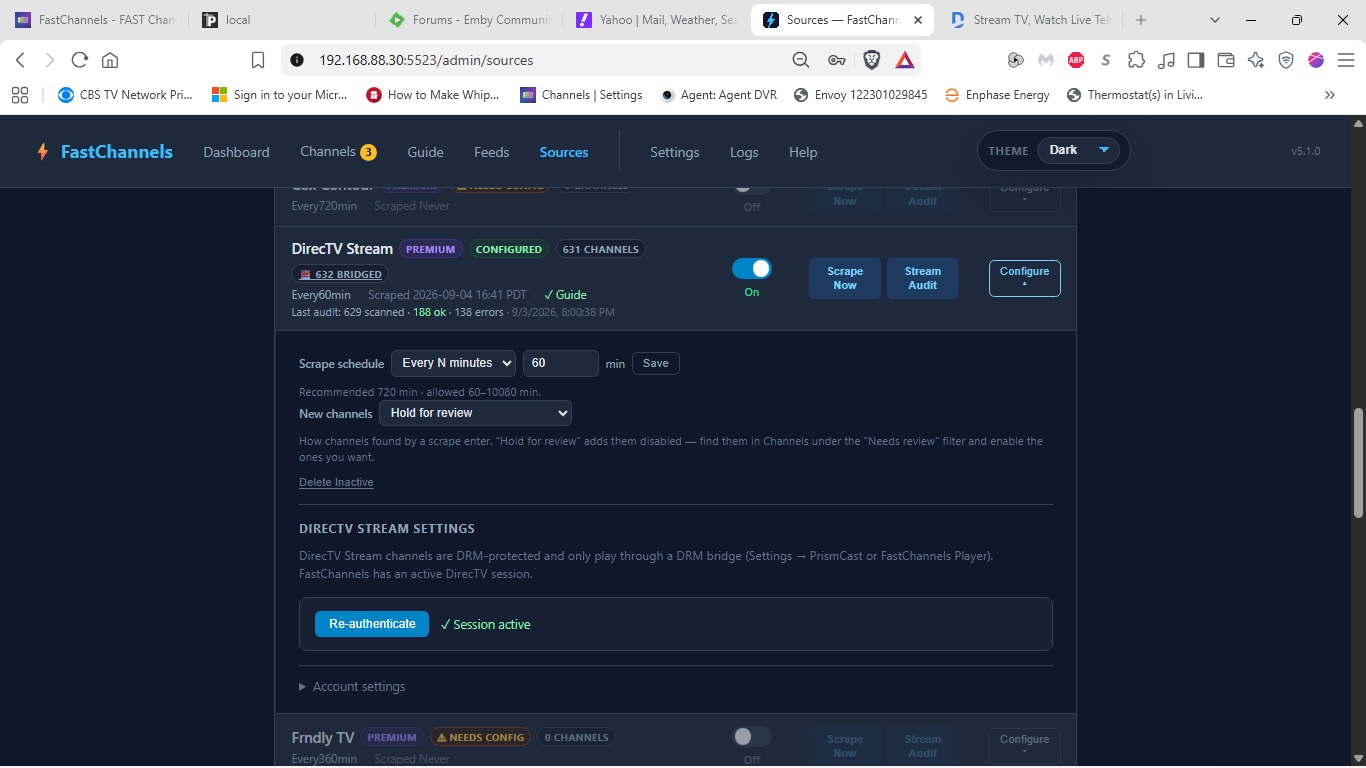Viewport: 1366px width, 768px height.
Task: Click the FastChannels lightning bolt logo
Action: coord(43,152)
